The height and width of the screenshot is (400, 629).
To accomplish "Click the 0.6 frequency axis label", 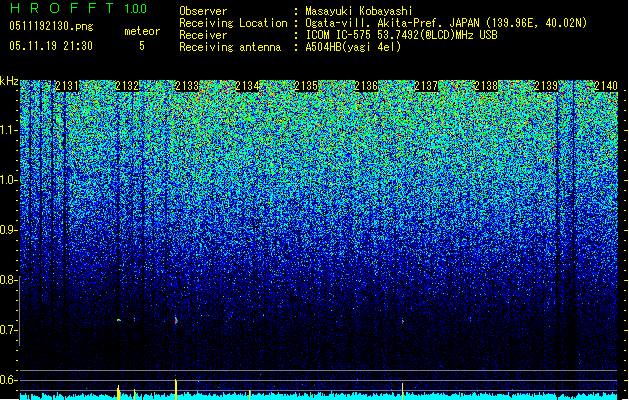I will [x=8, y=380].
